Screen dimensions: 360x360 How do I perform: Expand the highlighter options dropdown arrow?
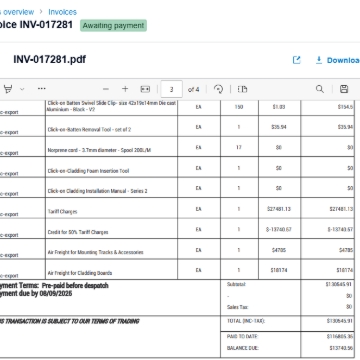pyautogui.click(x=22, y=89)
